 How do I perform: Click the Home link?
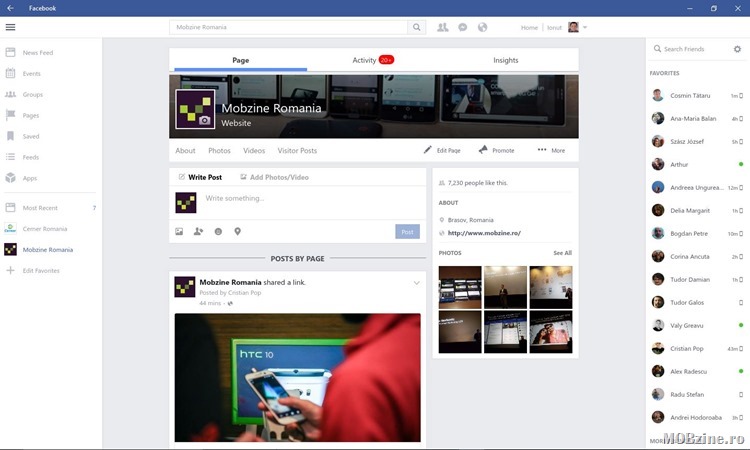click(x=529, y=28)
